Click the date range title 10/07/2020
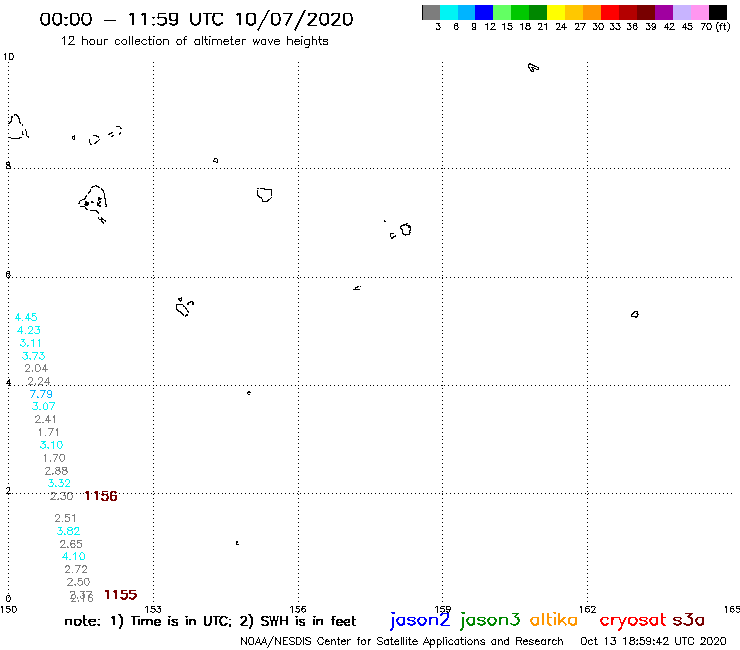This screenshot has height=650, width=740. click(x=294, y=19)
